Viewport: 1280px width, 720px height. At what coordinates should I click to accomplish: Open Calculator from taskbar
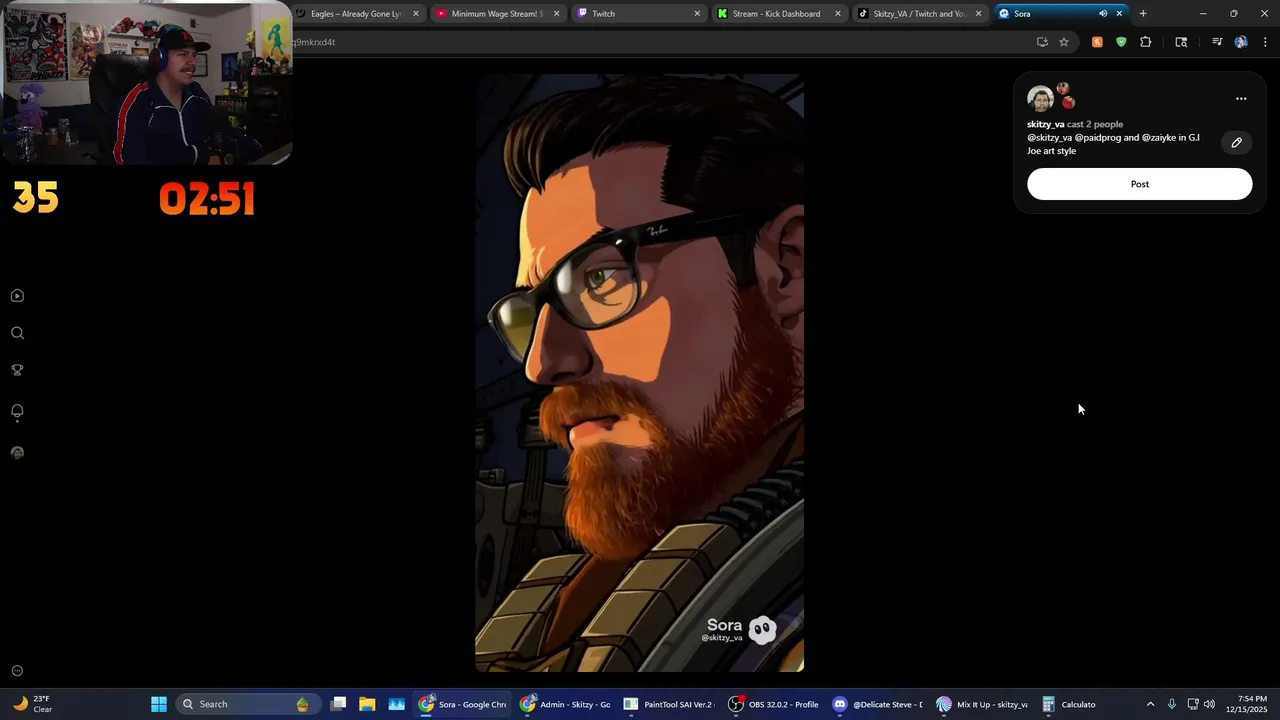[1069, 704]
